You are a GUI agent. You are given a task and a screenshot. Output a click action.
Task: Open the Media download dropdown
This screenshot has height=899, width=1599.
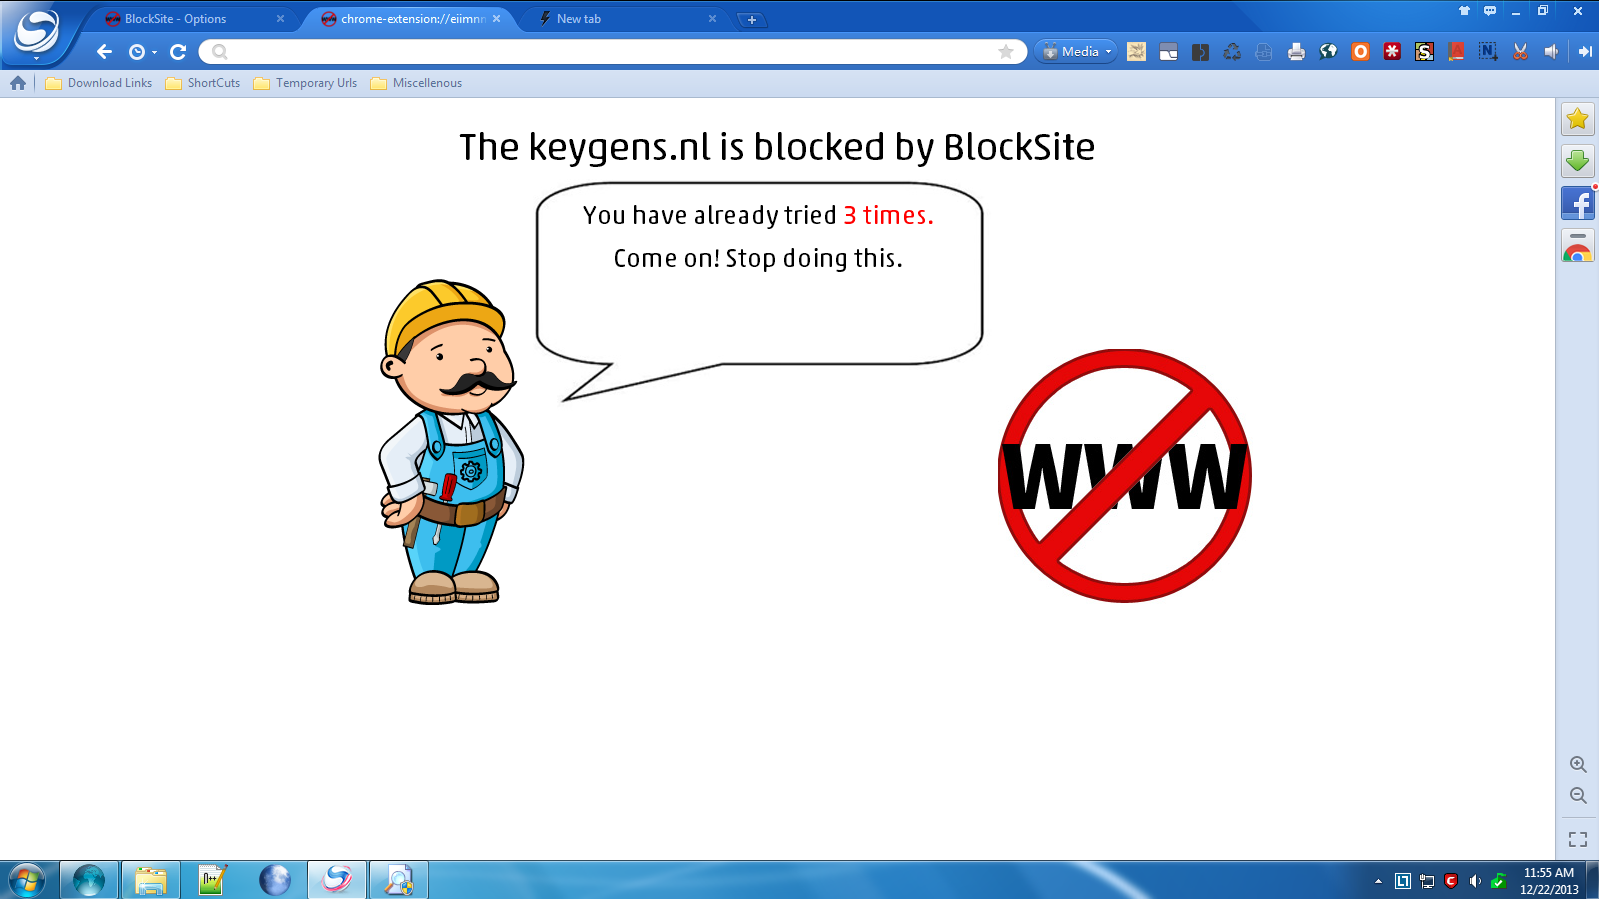(1077, 51)
